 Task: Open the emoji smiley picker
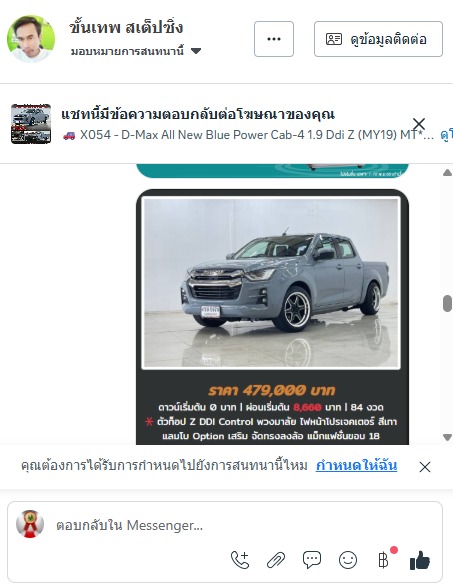click(348, 560)
